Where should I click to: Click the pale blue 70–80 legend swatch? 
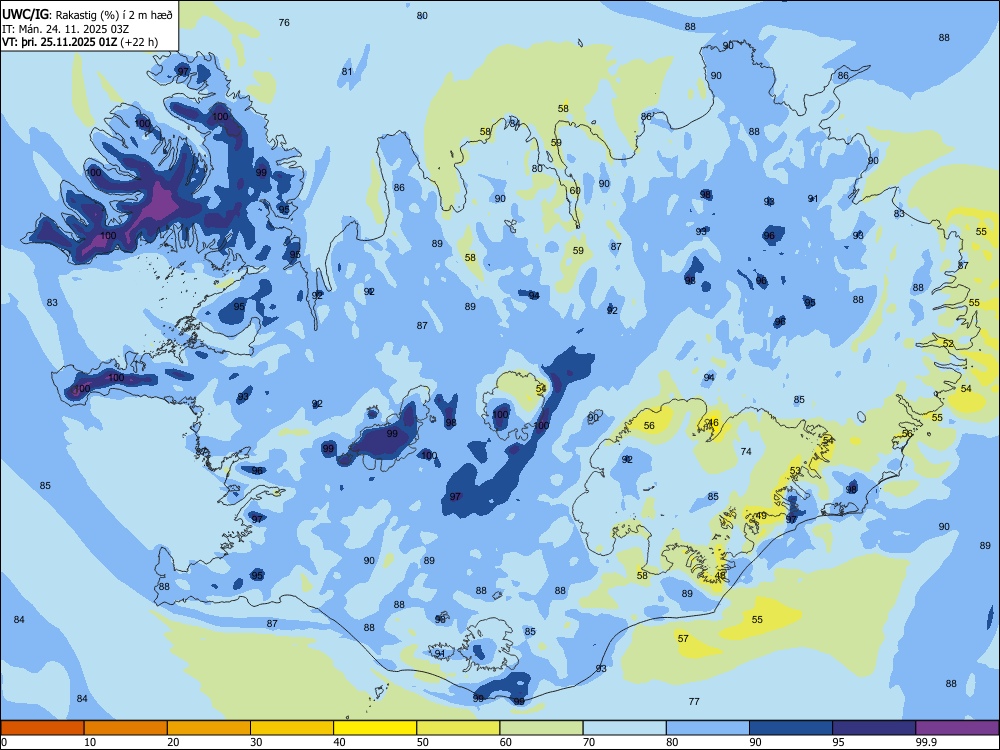click(624, 728)
